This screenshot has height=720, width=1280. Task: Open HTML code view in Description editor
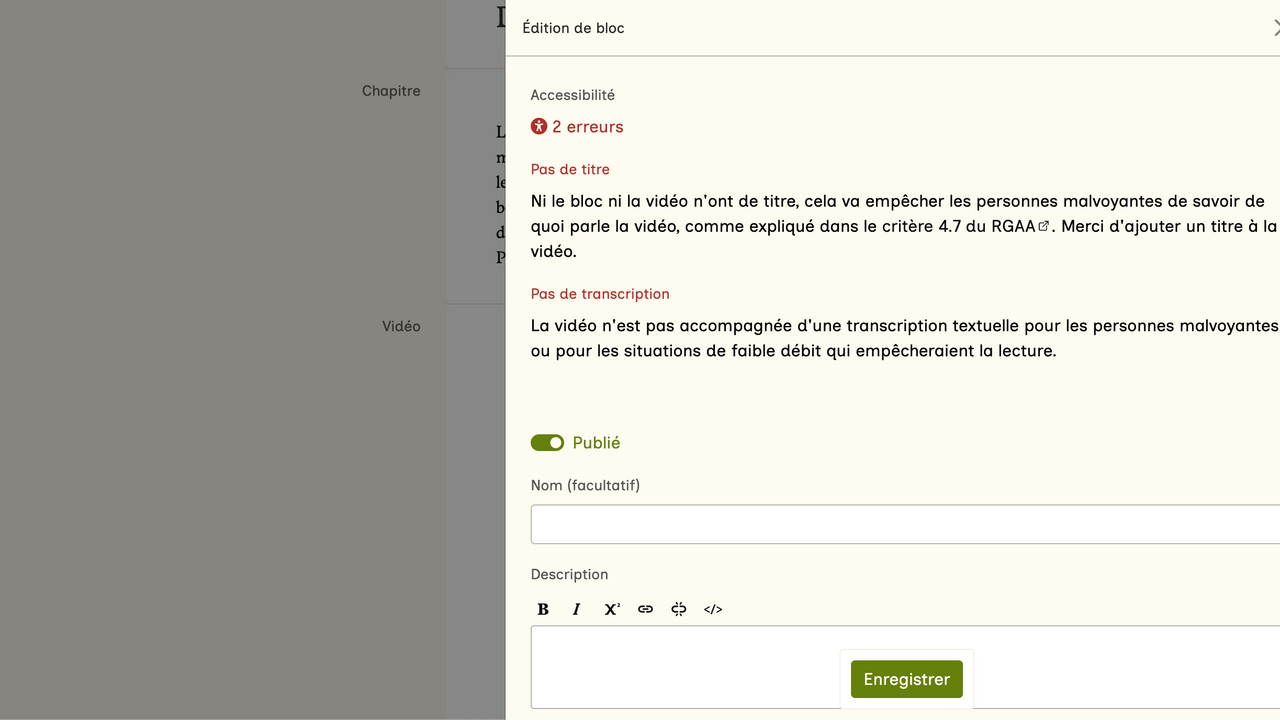click(713, 609)
